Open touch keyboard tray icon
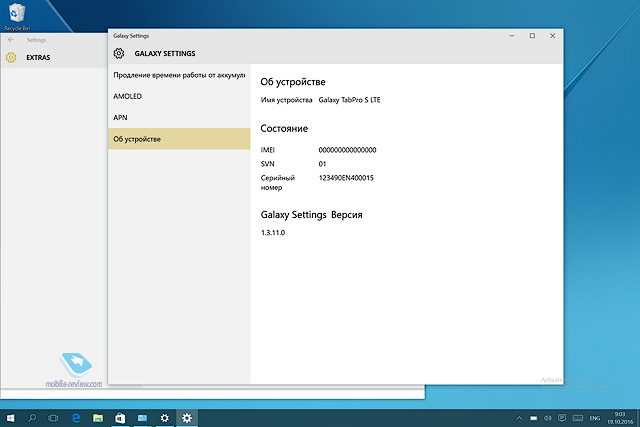 (x=578, y=418)
